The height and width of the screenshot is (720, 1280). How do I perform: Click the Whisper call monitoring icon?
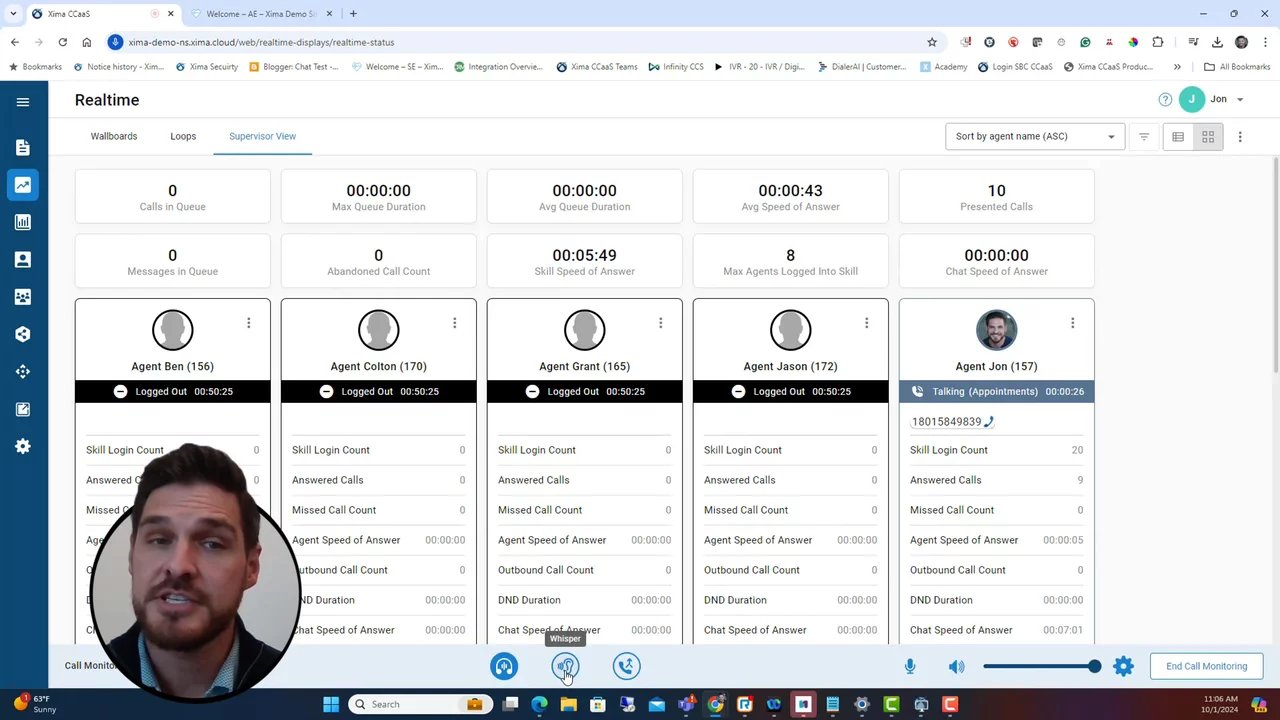tap(565, 666)
